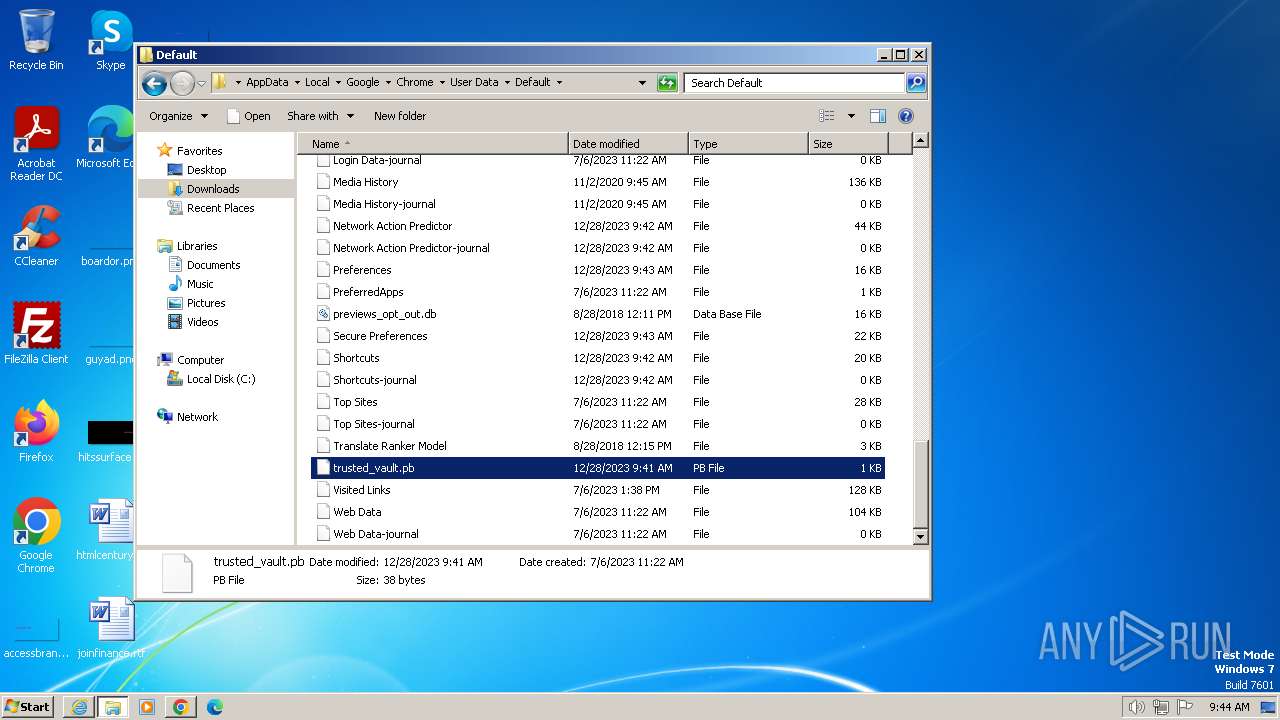Select Firefox desktop icon

click(36, 432)
